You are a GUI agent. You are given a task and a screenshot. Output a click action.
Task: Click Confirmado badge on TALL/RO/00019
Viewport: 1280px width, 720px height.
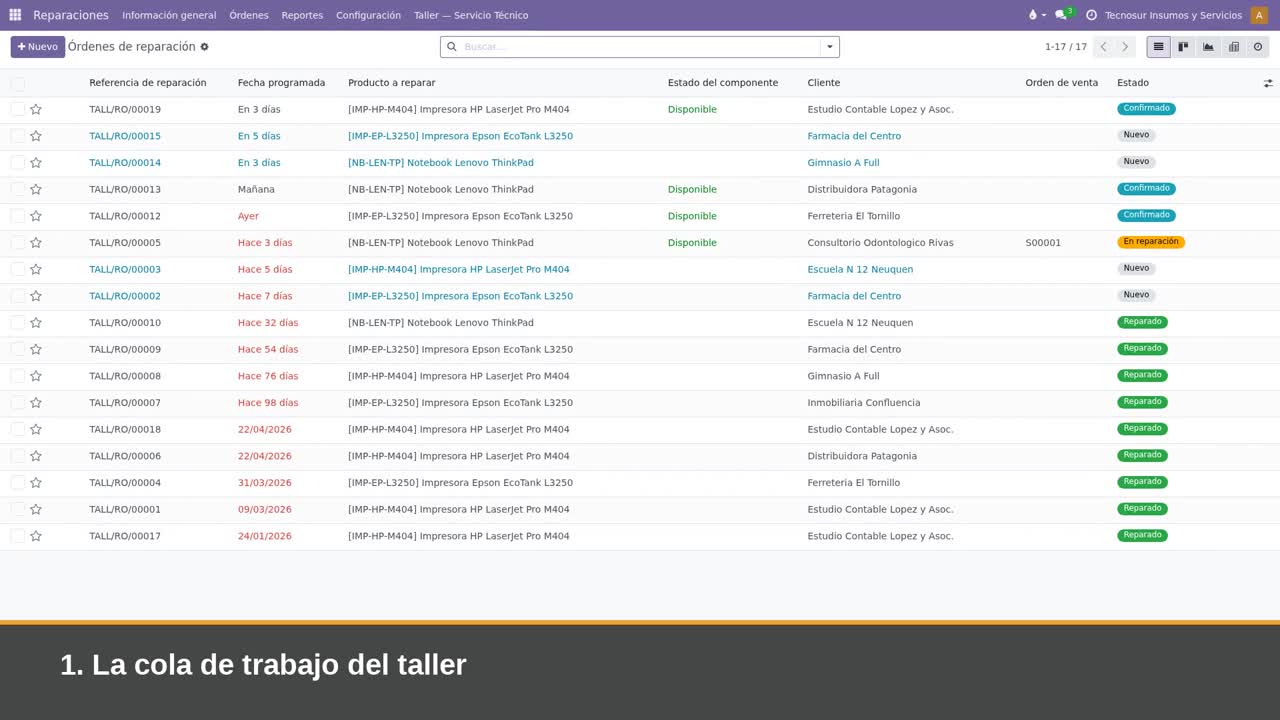1146,108
